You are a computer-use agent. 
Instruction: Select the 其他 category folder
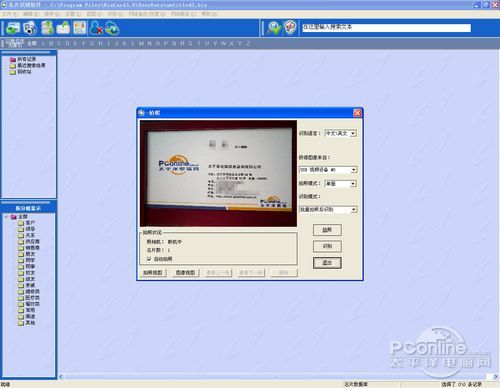[x=30, y=323]
